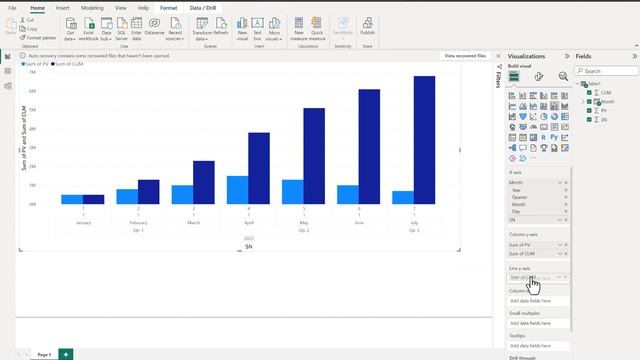The image size is (640, 360).
Task: Click the Fields search box
Action: (x=607, y=71)
